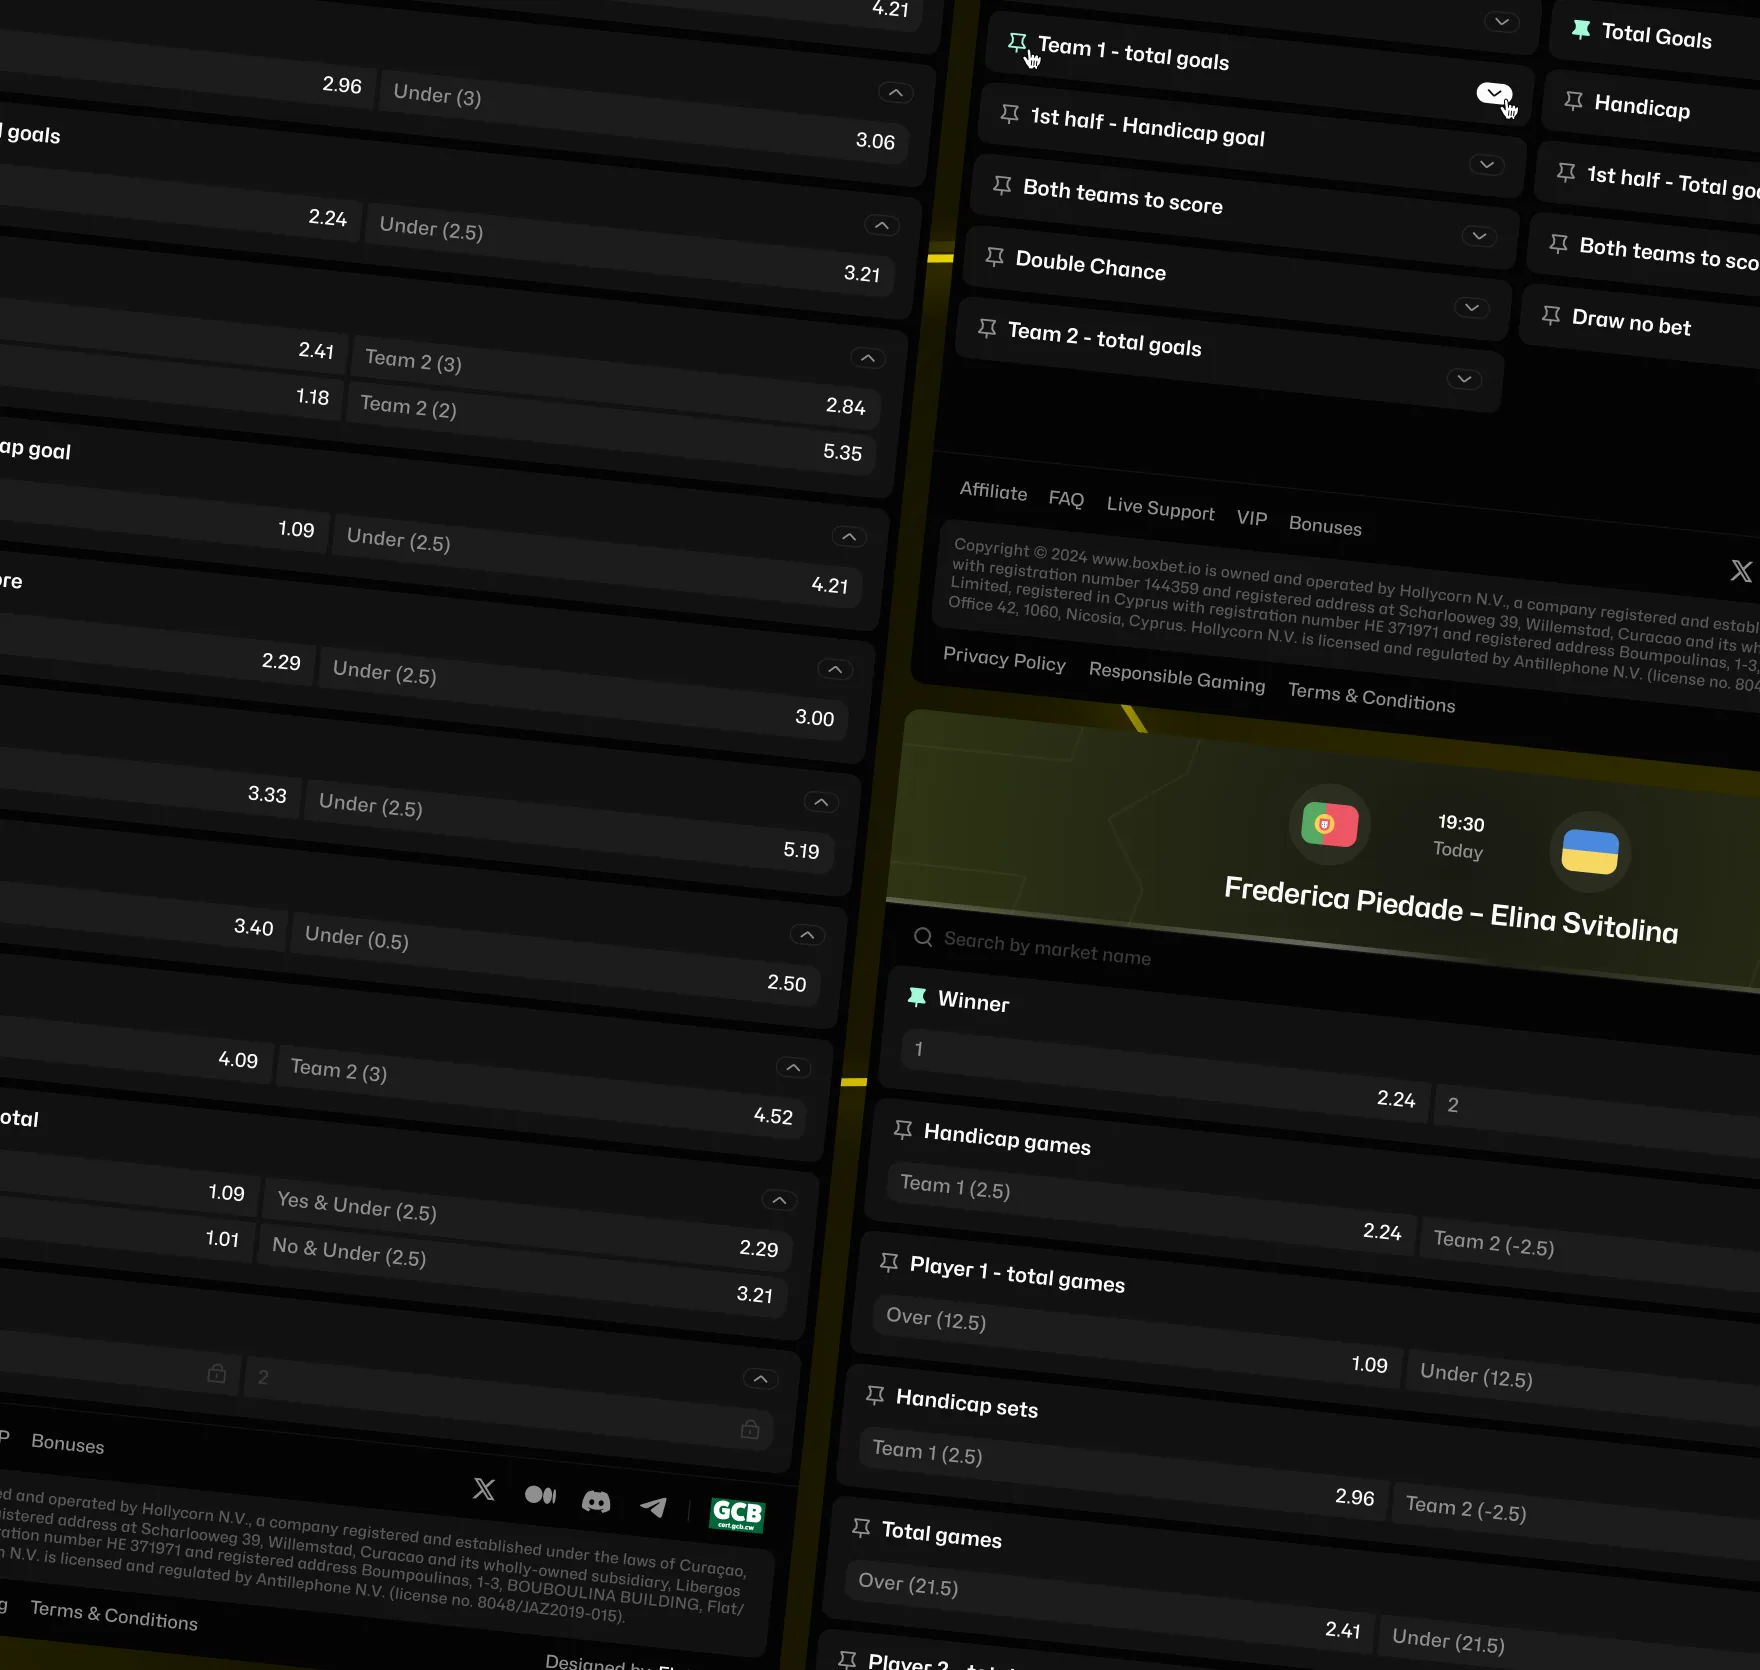Pin the Total games market

point(861,1527)
